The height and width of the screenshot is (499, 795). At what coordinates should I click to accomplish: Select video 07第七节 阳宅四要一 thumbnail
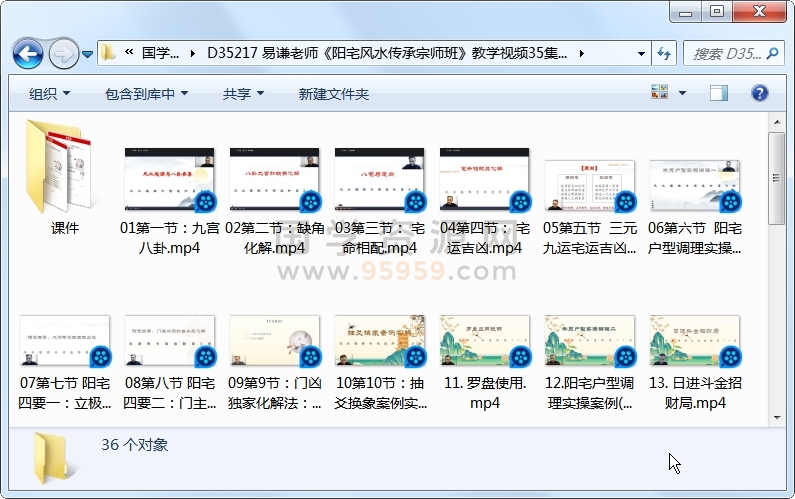tap(64, 340)
